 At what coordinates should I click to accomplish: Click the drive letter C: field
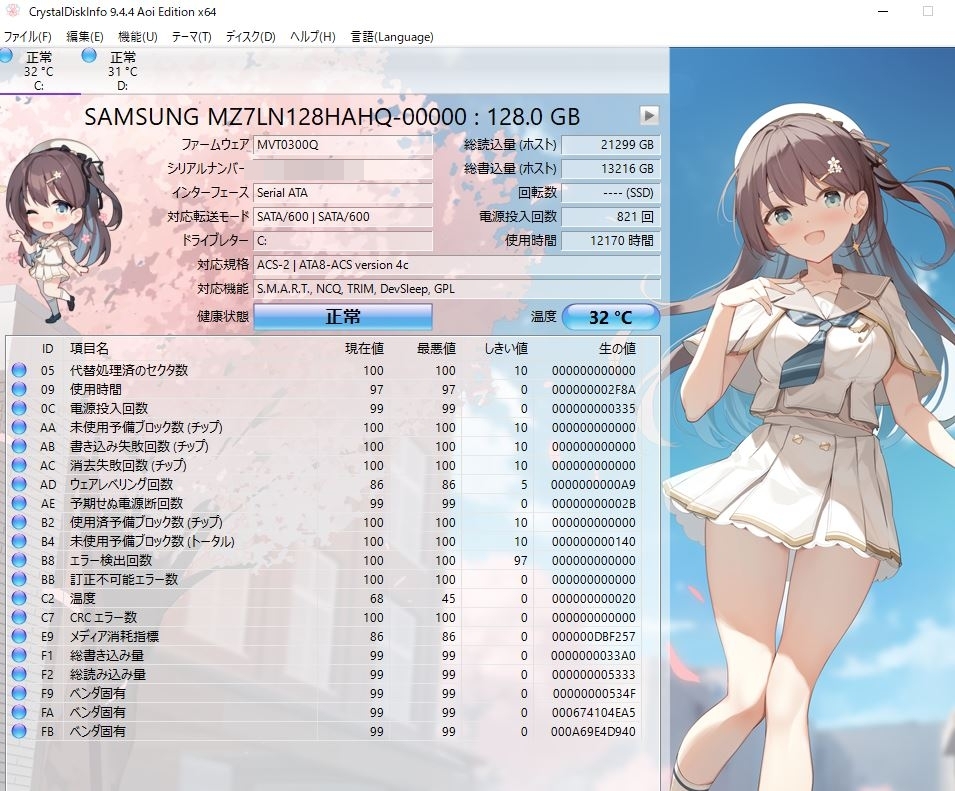point(343,241)
